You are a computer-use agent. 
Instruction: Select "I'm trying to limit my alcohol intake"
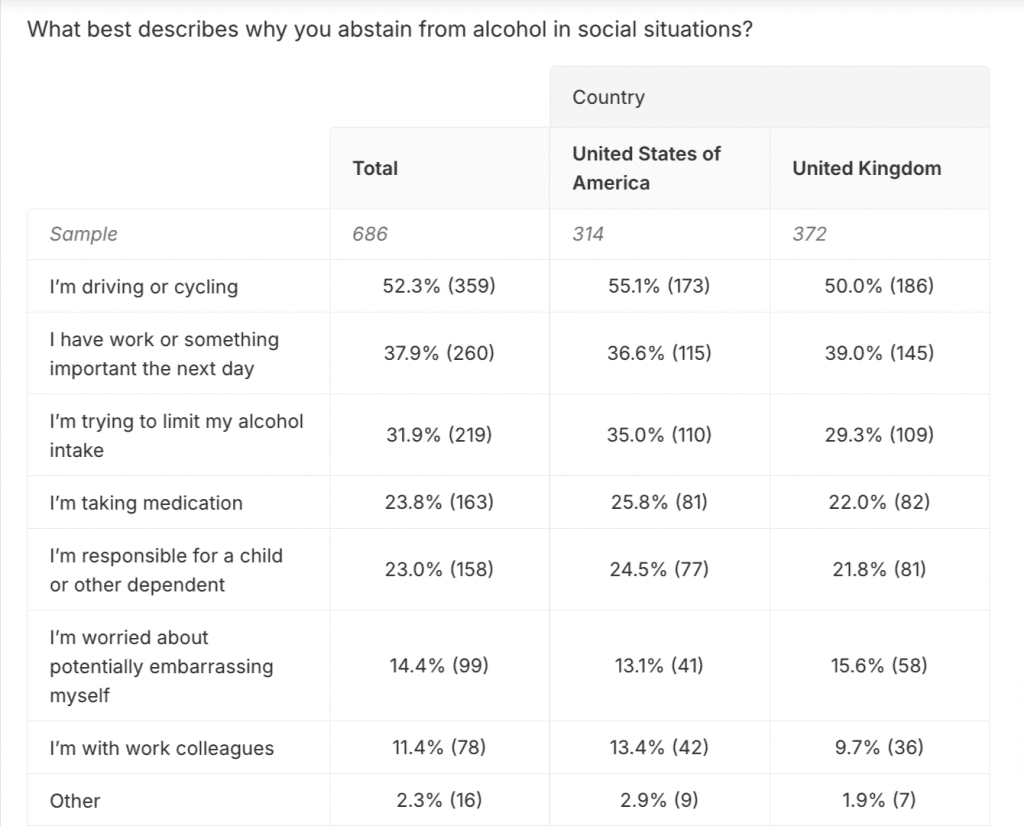(176, 436)
